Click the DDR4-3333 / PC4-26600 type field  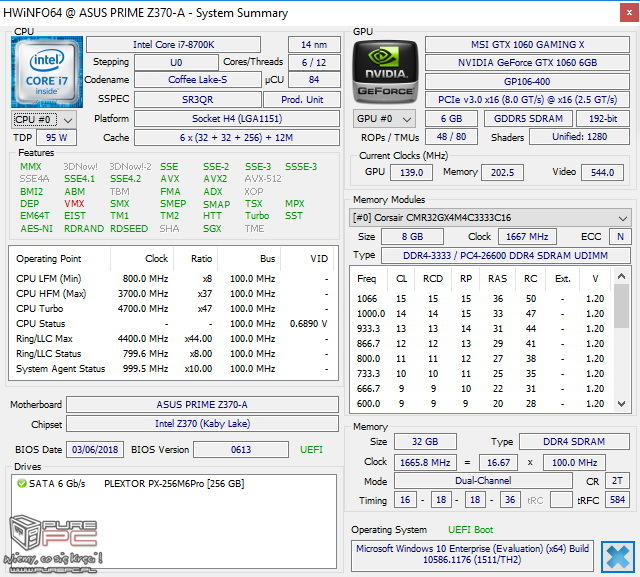coord(505,255)
